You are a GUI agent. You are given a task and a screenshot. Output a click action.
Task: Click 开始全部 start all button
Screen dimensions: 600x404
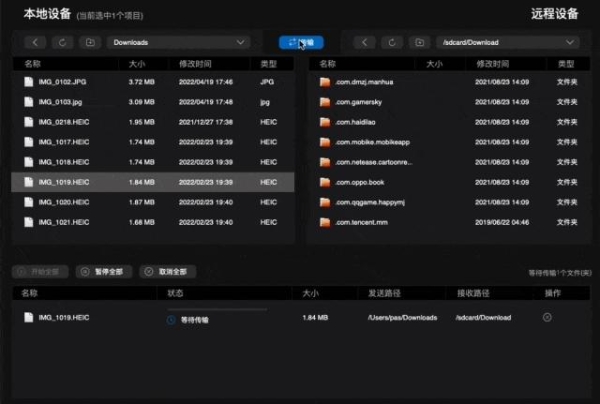[x=40, y=272]
